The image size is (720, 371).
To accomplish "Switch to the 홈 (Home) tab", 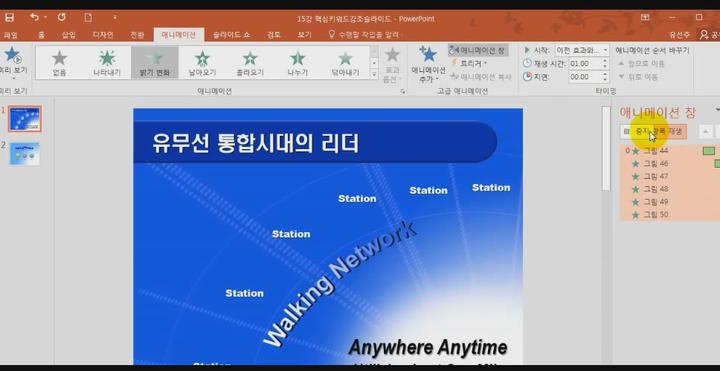I will (x=41, y=34).
